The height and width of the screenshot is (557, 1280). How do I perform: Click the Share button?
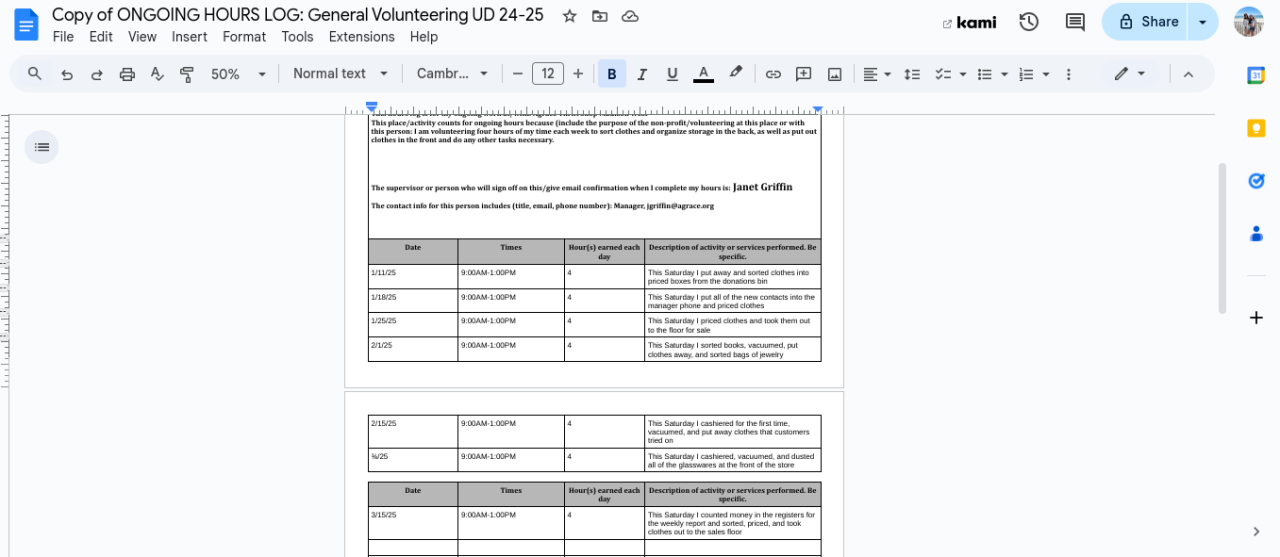click(1146, 22)
